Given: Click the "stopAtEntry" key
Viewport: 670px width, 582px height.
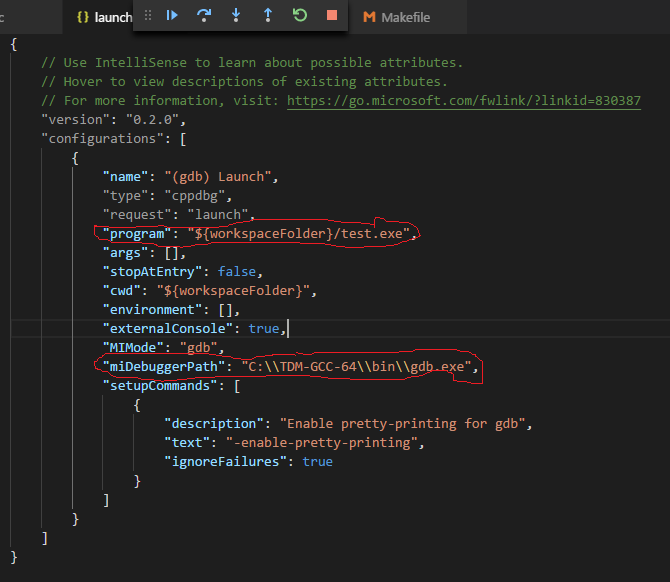Looking at the screenshot, I should (152, 272).
